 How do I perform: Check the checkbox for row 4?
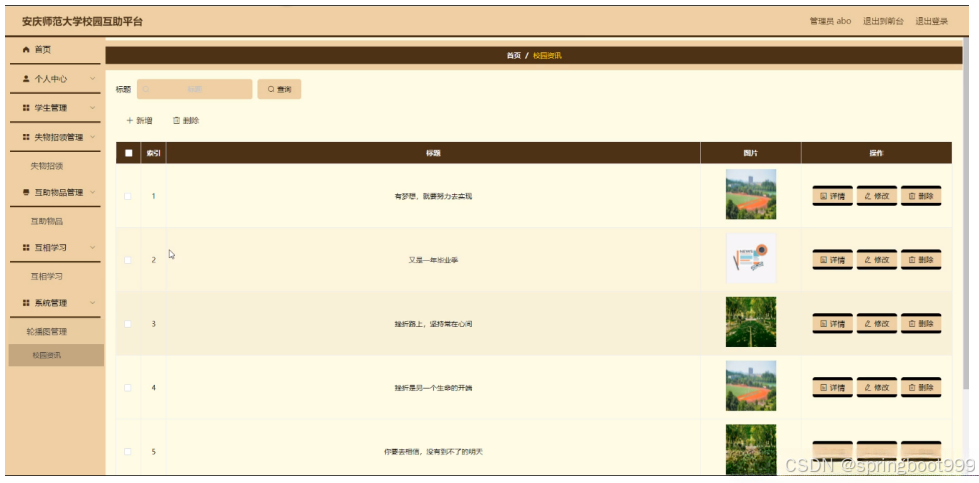[x=128, y=388]
